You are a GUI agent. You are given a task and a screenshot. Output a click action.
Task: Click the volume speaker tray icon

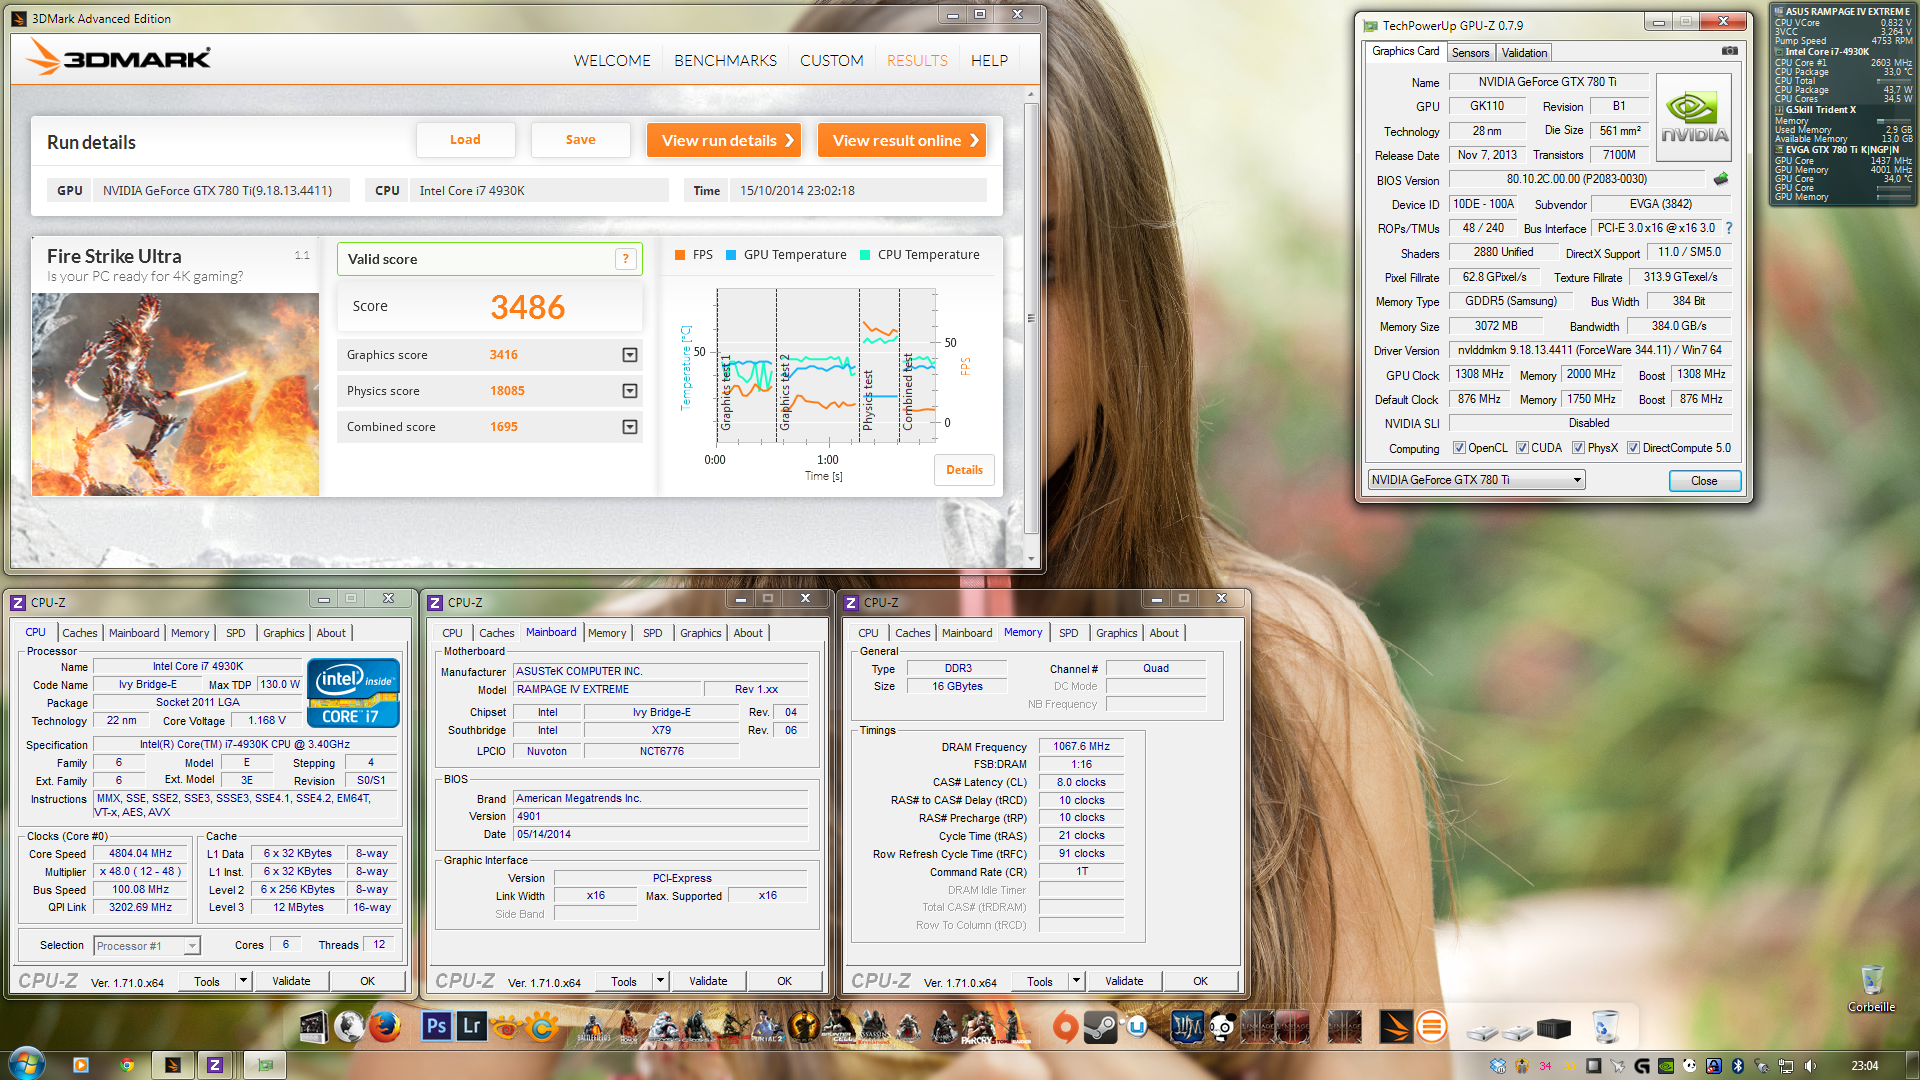pyautogui.click(x=1809, y=1066)
